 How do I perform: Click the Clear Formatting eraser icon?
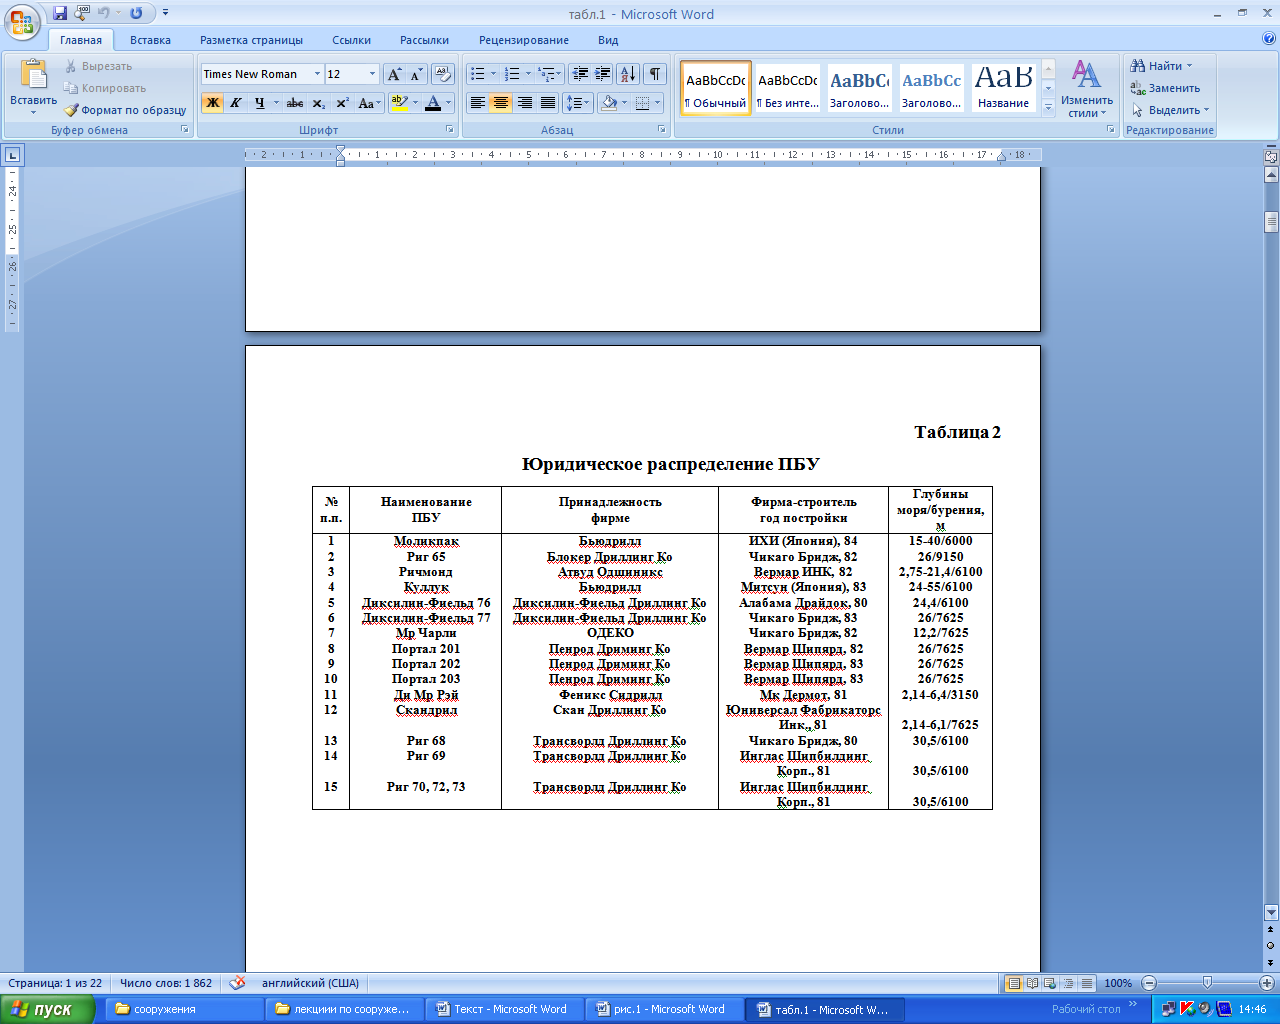[444, 75]
